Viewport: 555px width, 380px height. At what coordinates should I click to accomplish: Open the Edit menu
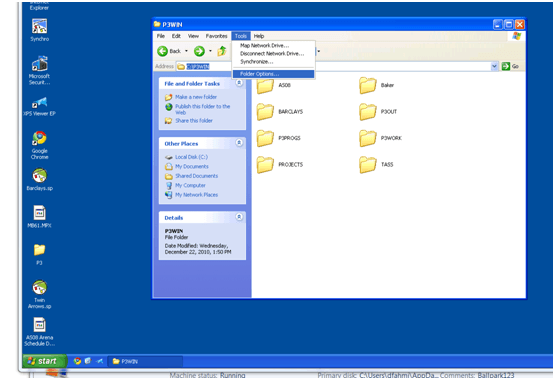(176, 36)
